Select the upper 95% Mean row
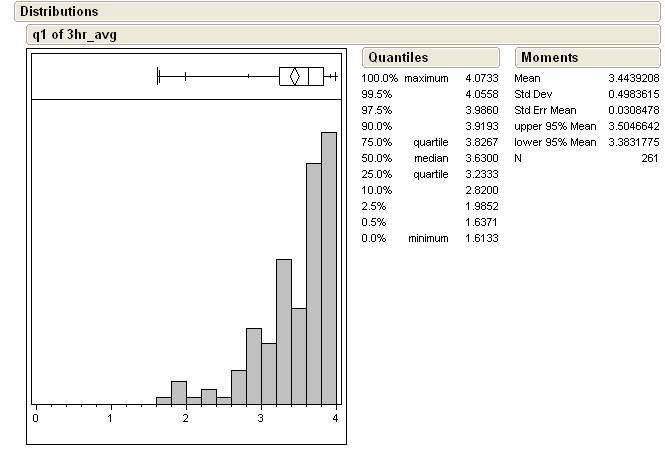 coord(586,126)
